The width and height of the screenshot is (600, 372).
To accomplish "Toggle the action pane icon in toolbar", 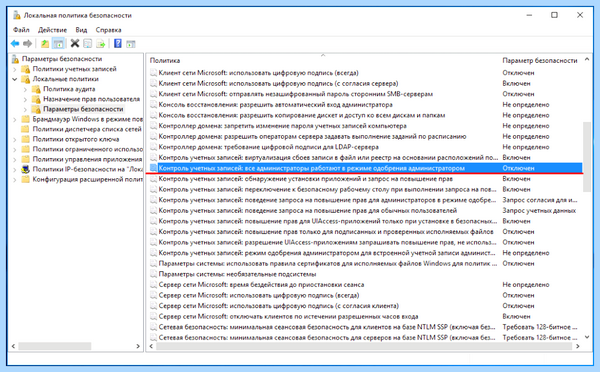I will pos(131,44).
